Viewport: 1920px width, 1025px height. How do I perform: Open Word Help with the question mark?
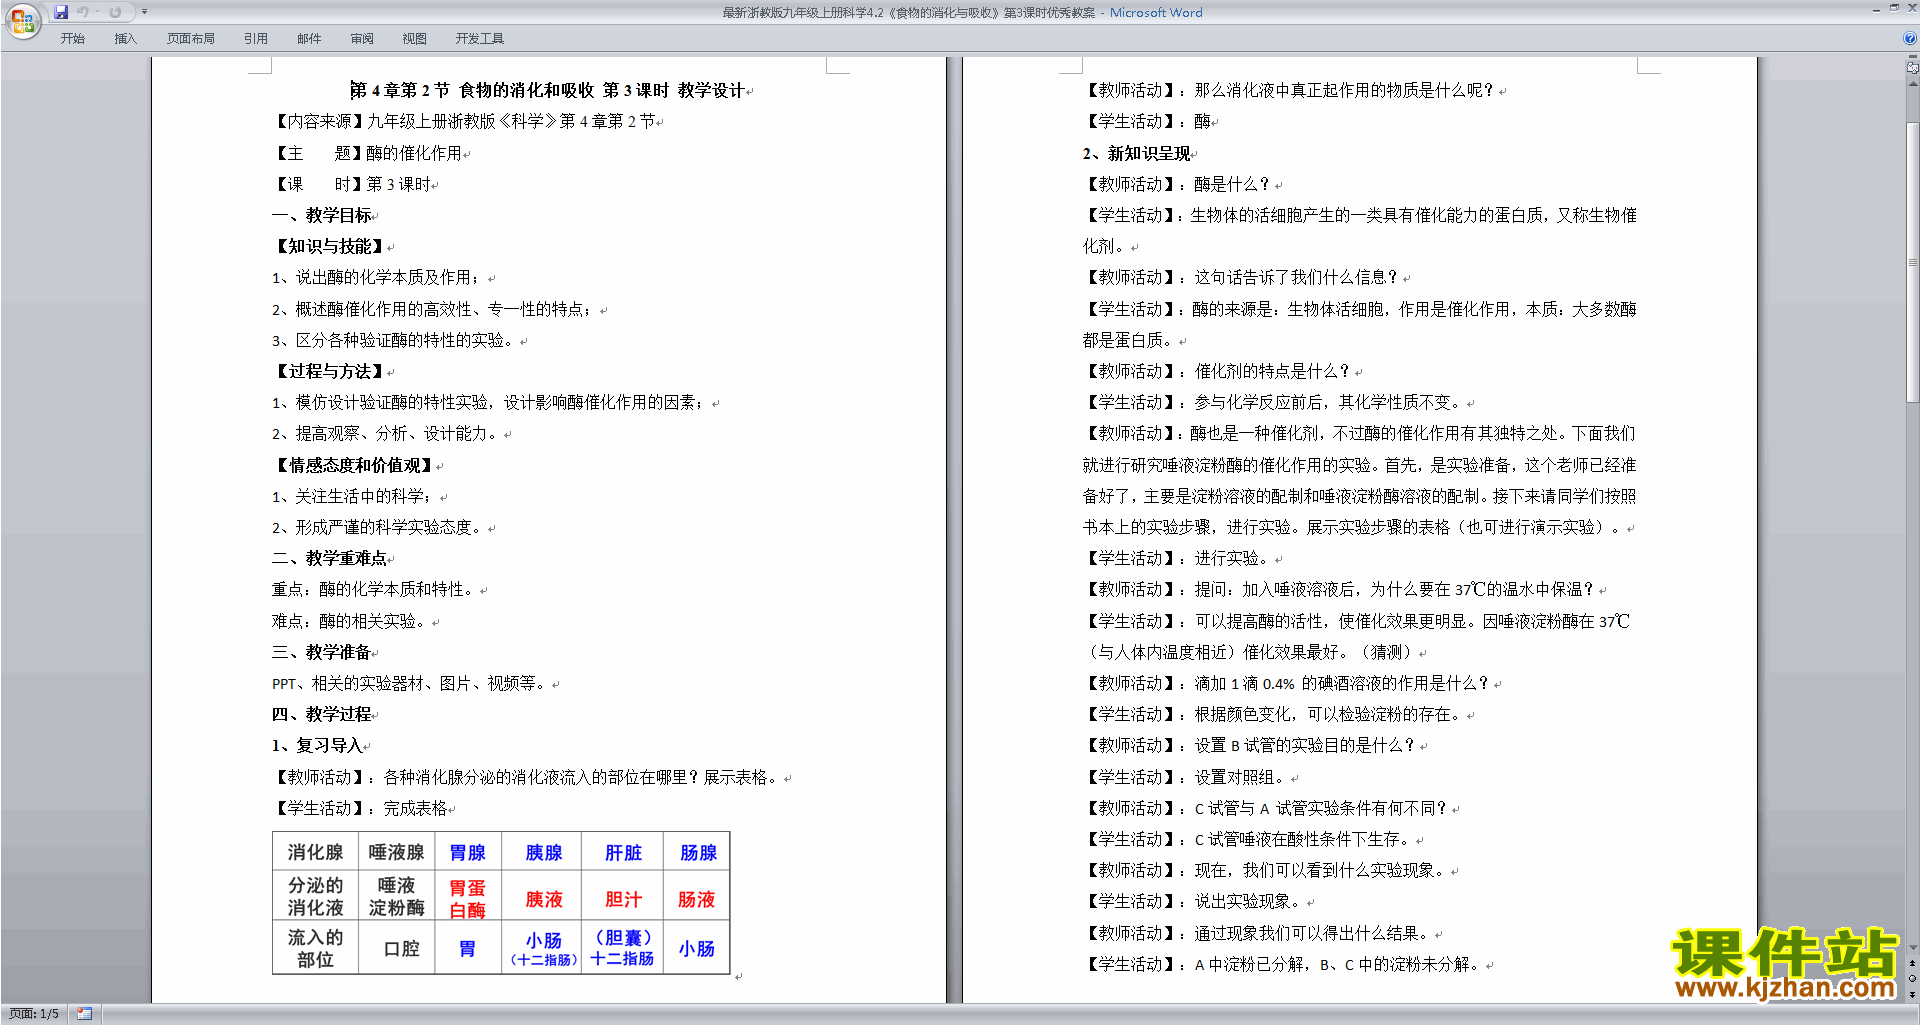pos(1910,38)
